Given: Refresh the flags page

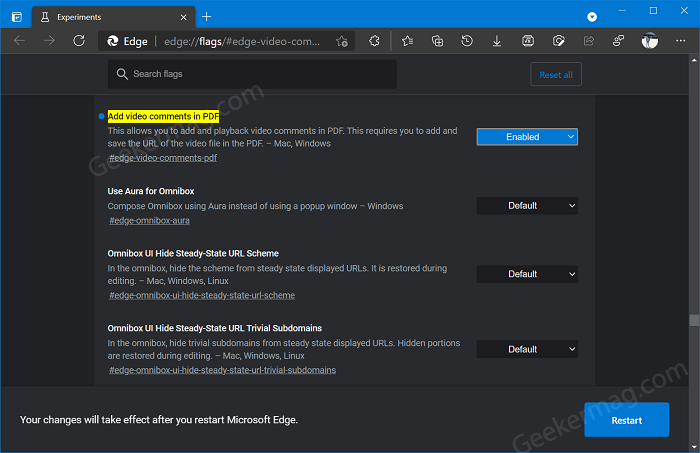Looking at the screenshot, I should pyautogui.click(x=79, y=41).
